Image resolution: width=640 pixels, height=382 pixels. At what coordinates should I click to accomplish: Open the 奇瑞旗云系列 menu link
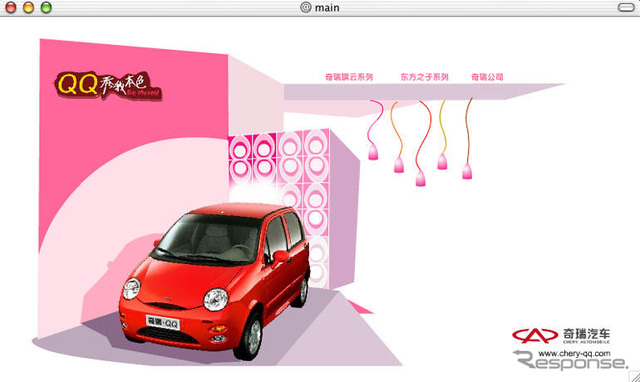(x=349, y=77)
